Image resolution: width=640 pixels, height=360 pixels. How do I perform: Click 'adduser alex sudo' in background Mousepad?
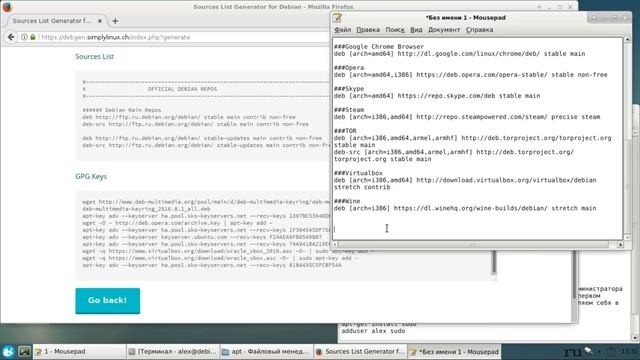coord(373,331)
